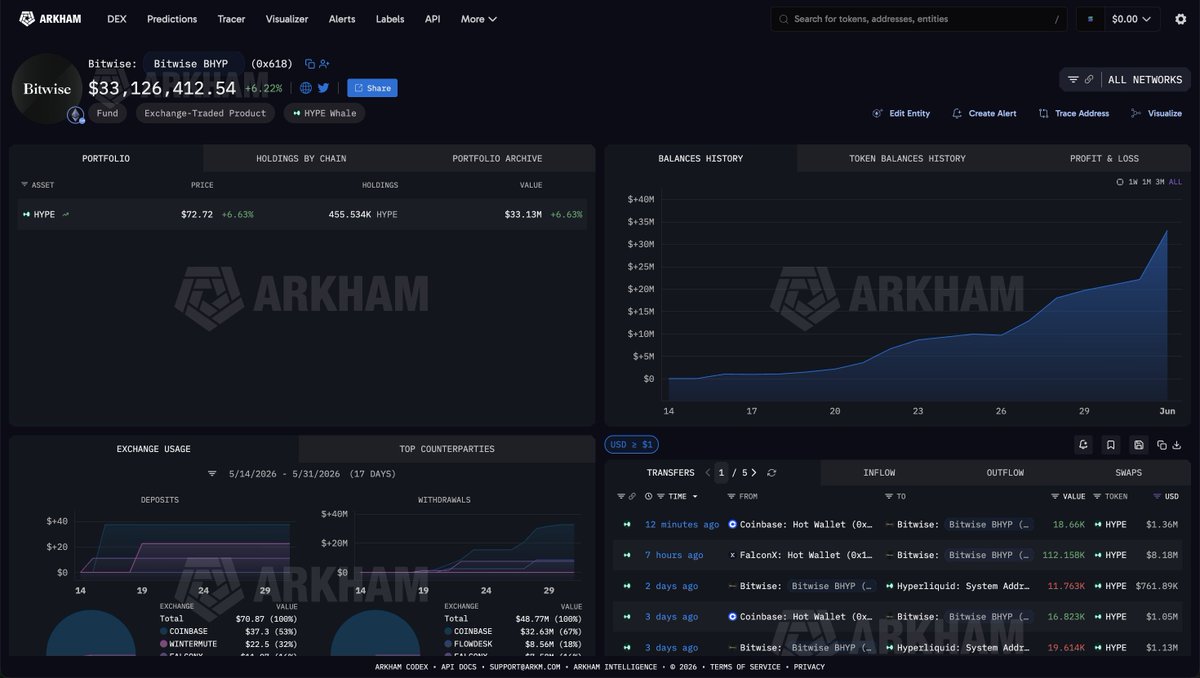Click the link-chain filter icon in the transfers header
Image resolution: width=1200 pixels, height=678 pixels.
(631, 496)
